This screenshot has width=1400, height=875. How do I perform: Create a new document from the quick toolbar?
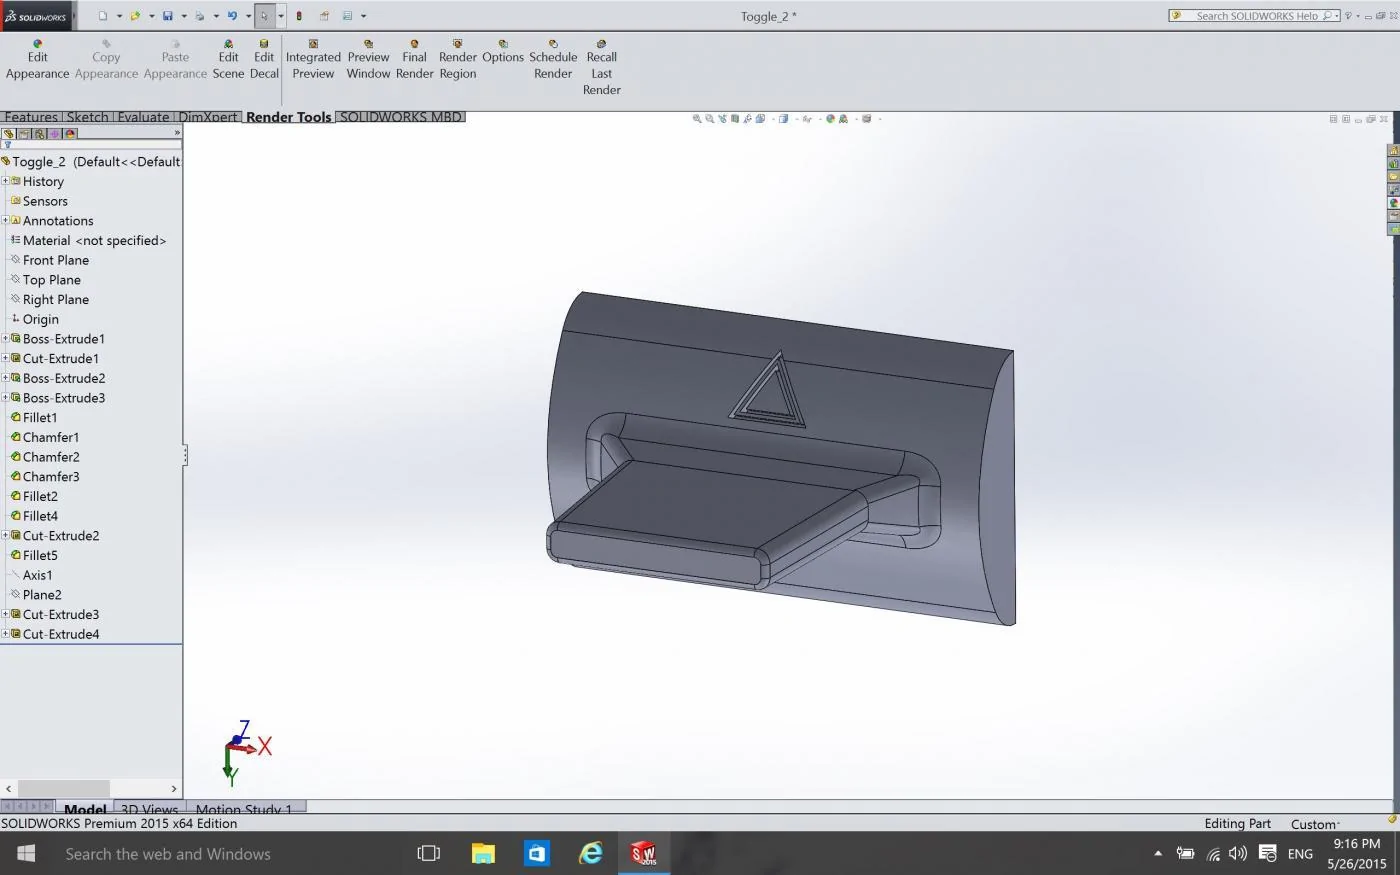click(x=103, y=16)
